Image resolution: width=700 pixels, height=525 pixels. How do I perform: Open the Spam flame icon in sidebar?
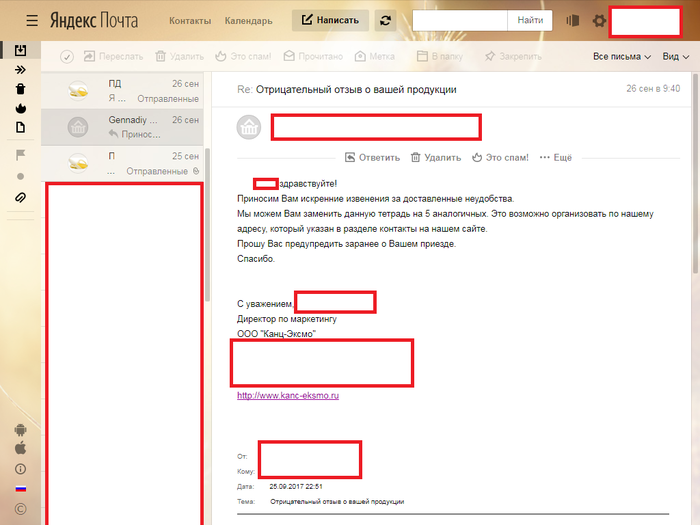[x=21, y=108]
